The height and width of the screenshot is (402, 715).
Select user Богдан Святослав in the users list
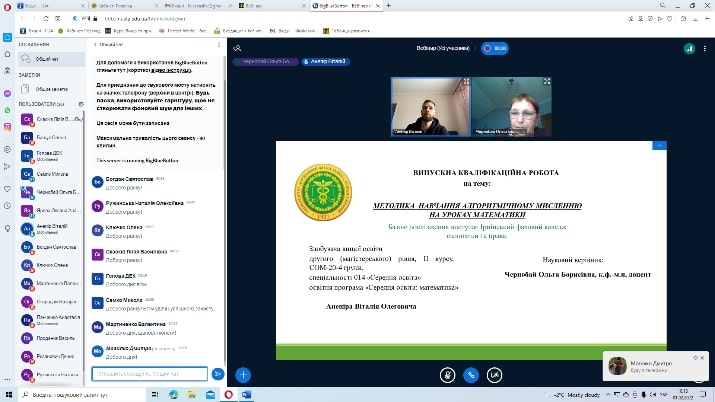click(x=52, y=247)
